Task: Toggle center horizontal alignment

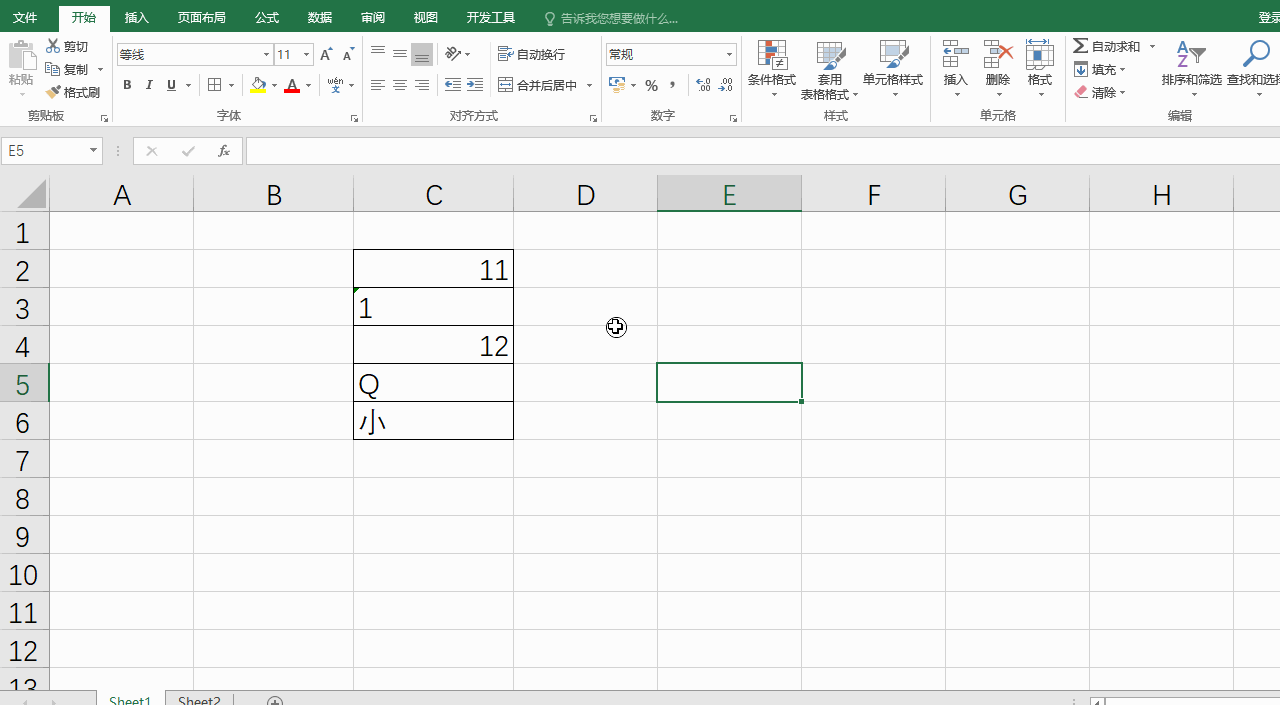Action: tap(399, 86)
